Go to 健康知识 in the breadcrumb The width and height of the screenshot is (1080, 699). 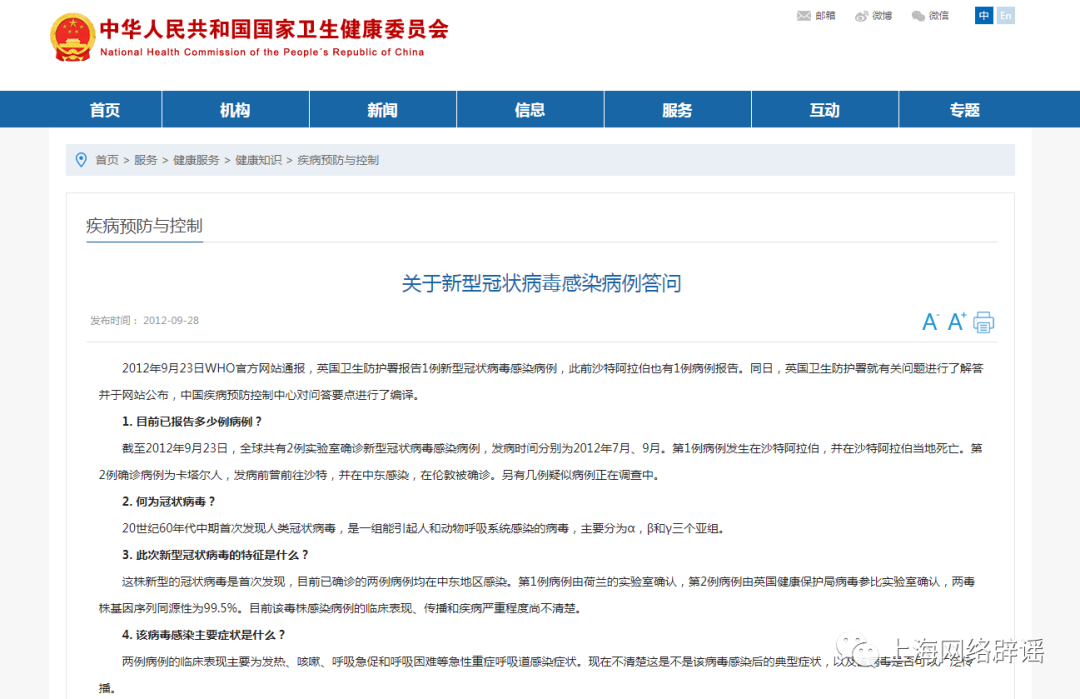pos(258,160)
